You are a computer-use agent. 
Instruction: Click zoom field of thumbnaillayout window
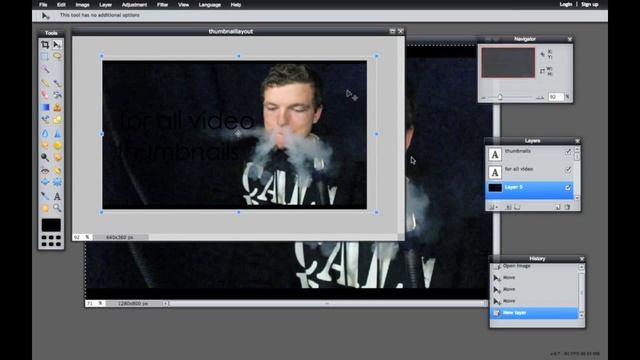pos(82,237)
